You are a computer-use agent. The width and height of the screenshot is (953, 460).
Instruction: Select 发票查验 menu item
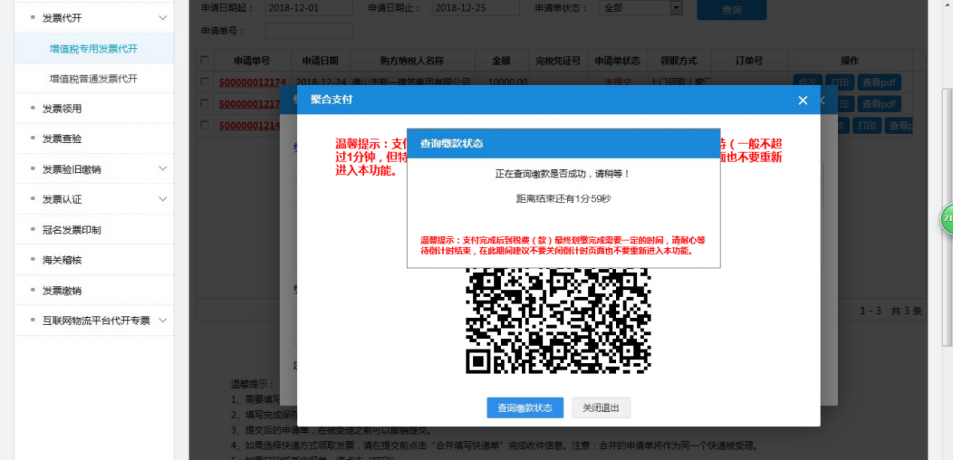[x=61, y=139]
